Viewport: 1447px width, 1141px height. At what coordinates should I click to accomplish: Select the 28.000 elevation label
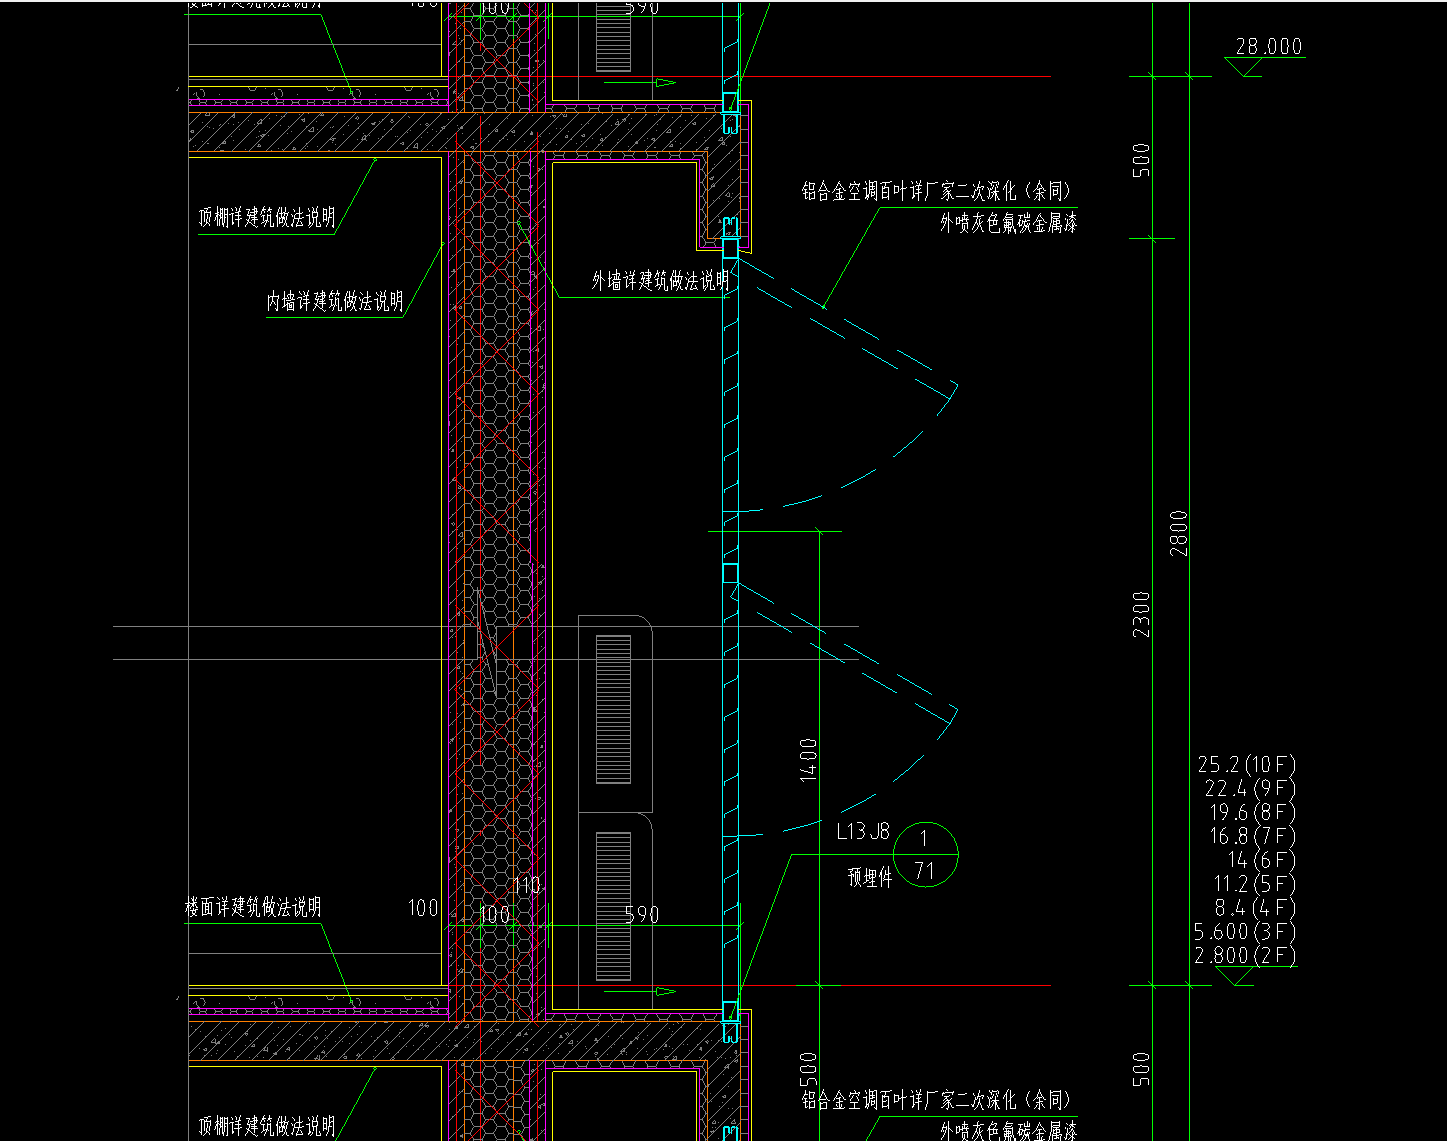[x=1268, y=46]
